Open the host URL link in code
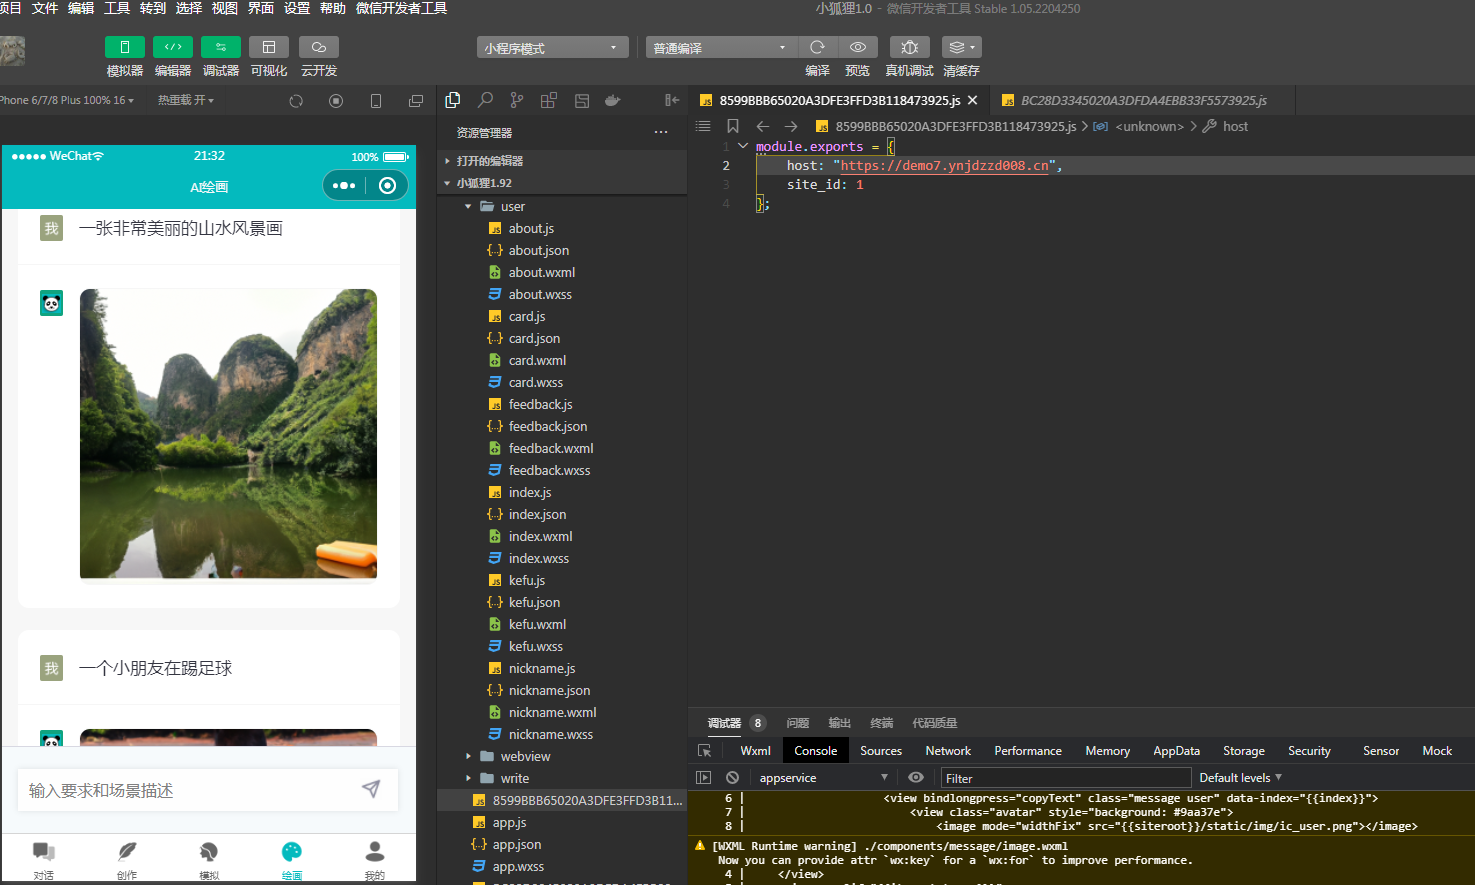The height and width of the screenshot is (885, 1475). [x=944, y=166]
